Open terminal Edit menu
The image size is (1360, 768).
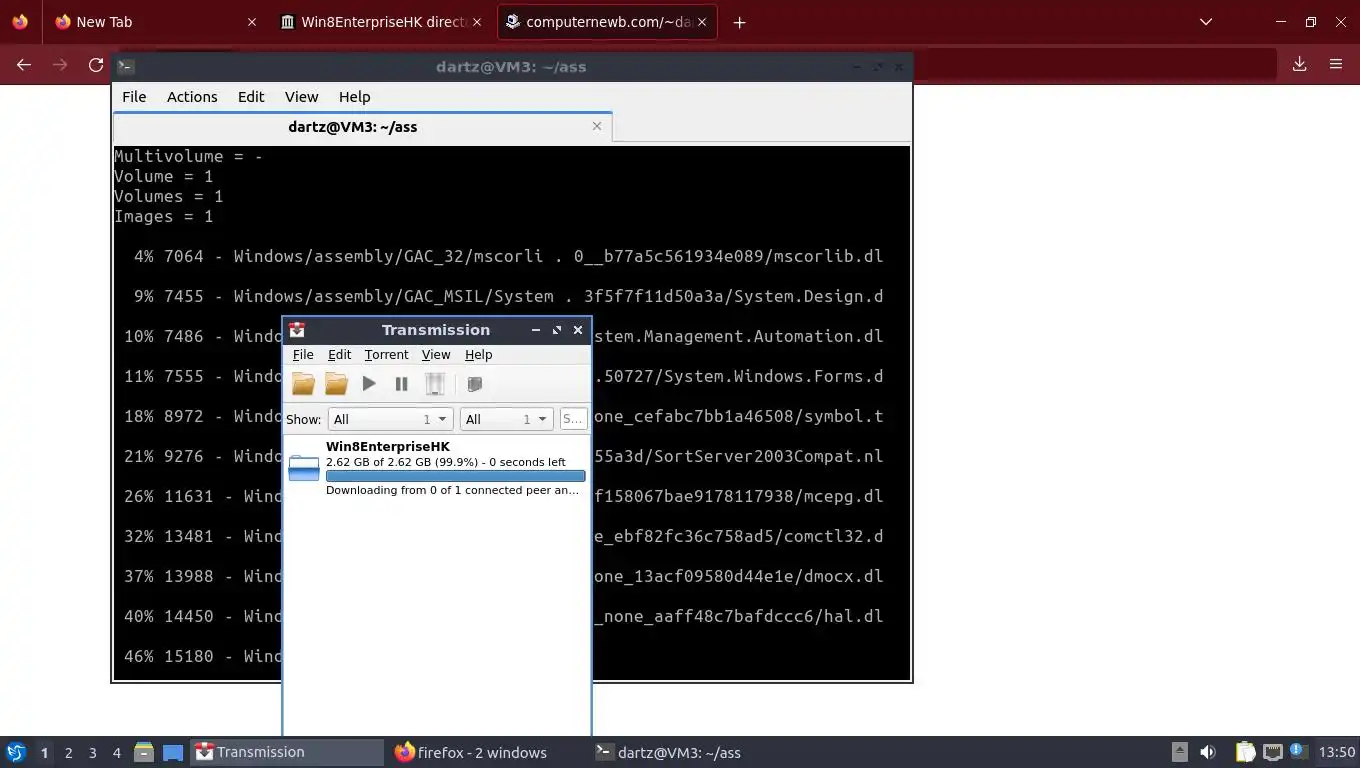pos(251,97)
